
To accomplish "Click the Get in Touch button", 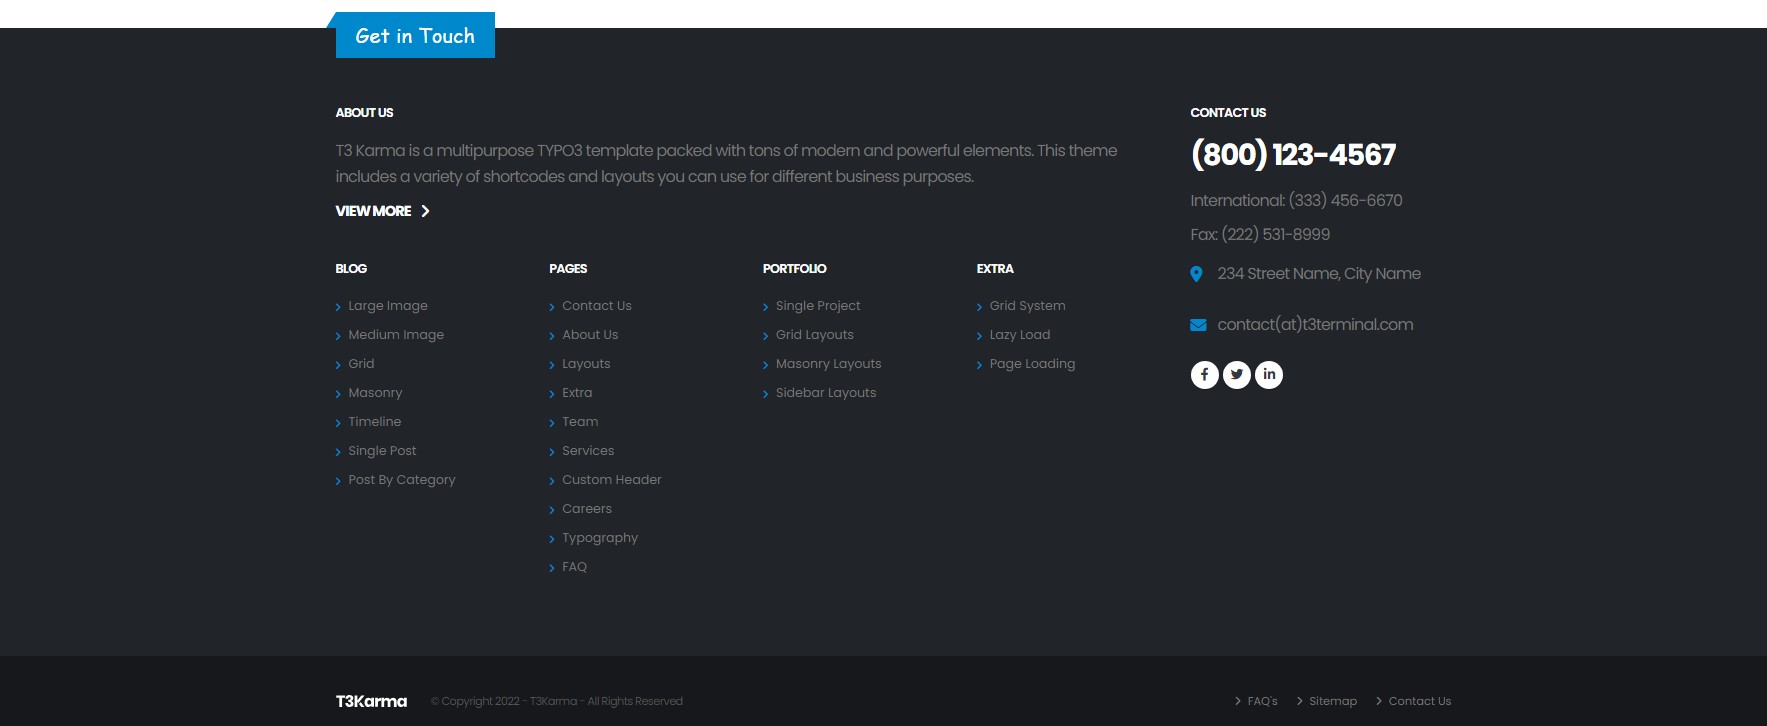I will click(415, 36).
